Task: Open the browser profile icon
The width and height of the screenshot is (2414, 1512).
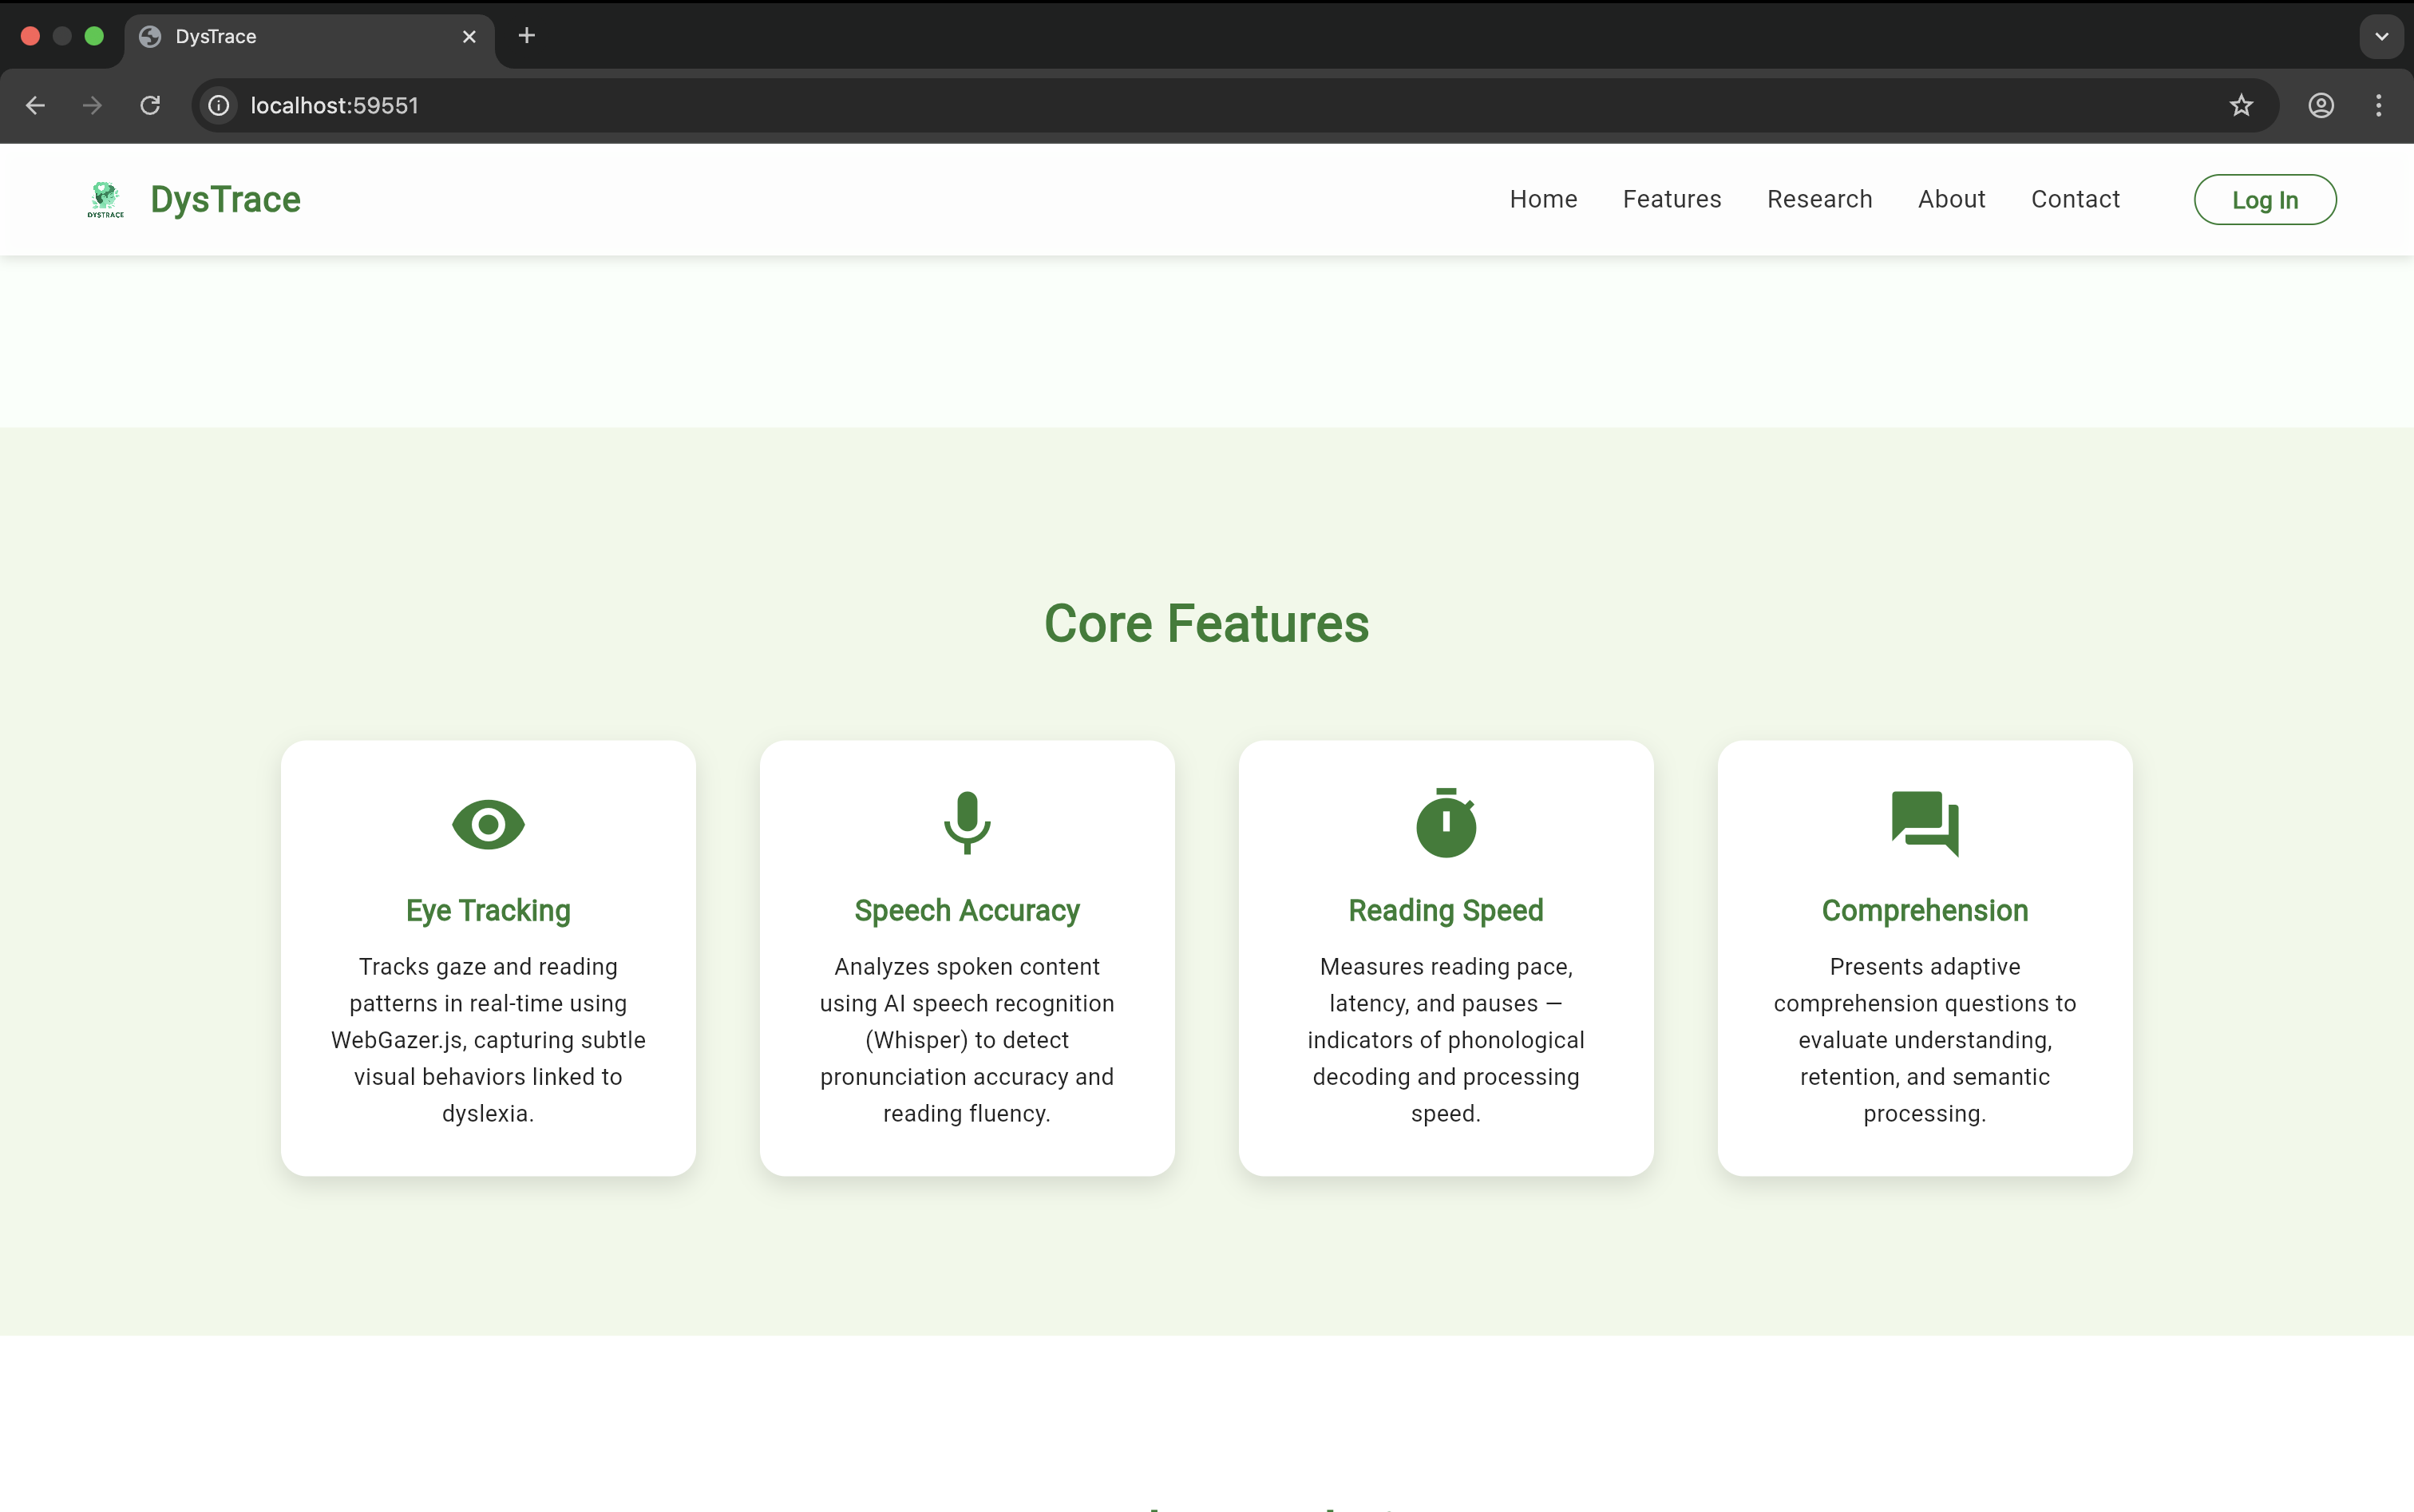Action: tap(2320, 106)
